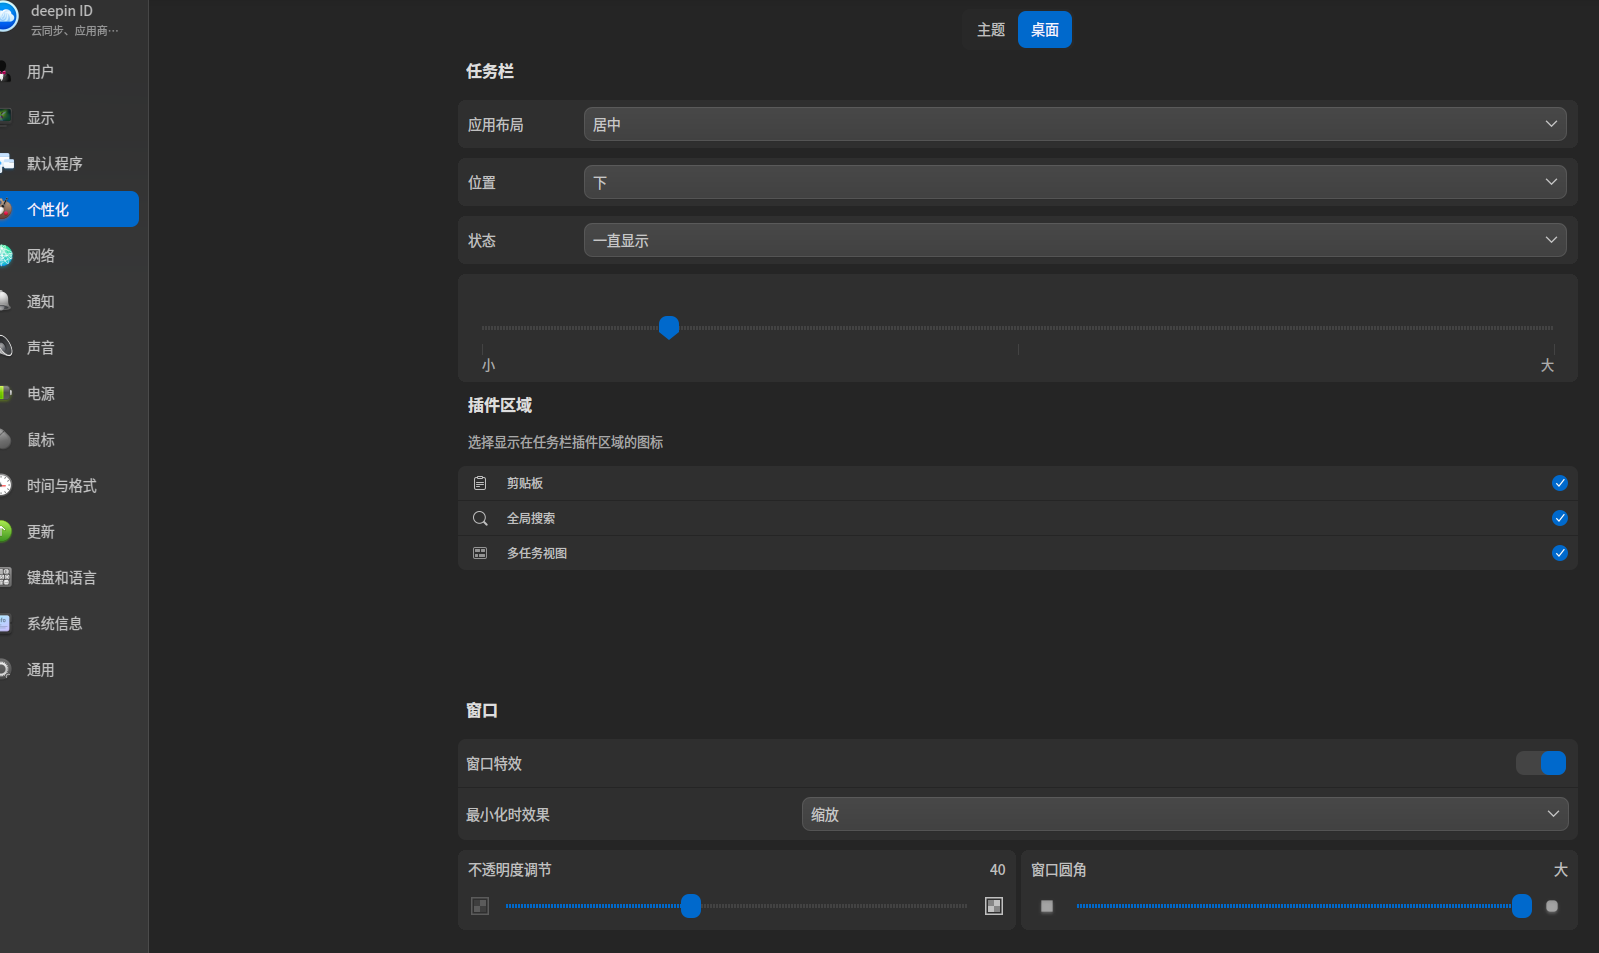Uncheck the 全局搜索 plugin checkbox
The width and height of the screenshot is (1599, 953).
pyautogui.click(x=1560, y=518)
